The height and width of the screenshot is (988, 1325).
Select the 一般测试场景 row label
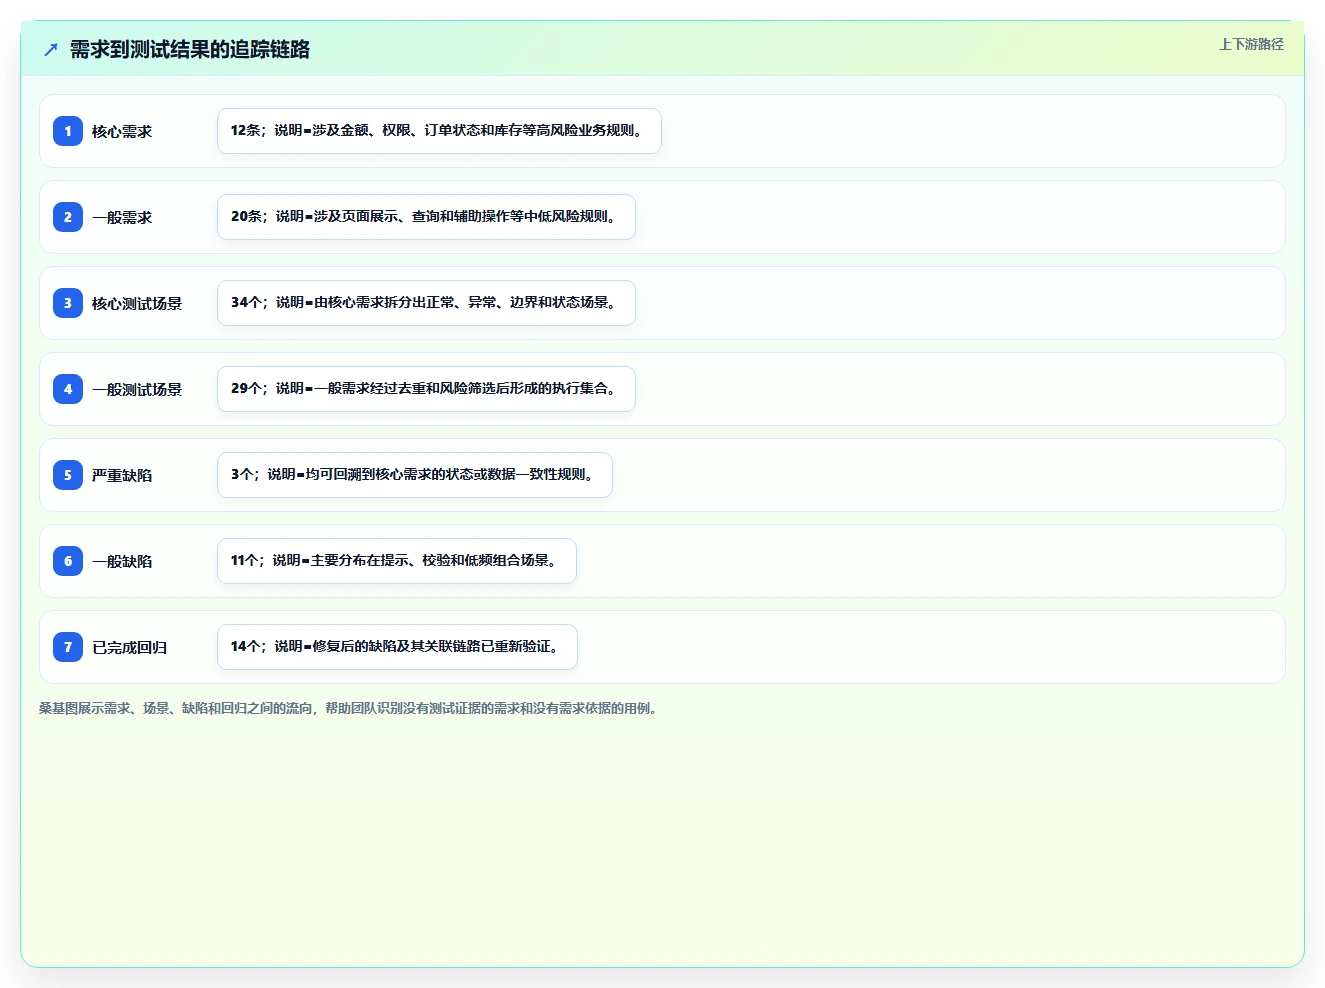coord(137,389)
